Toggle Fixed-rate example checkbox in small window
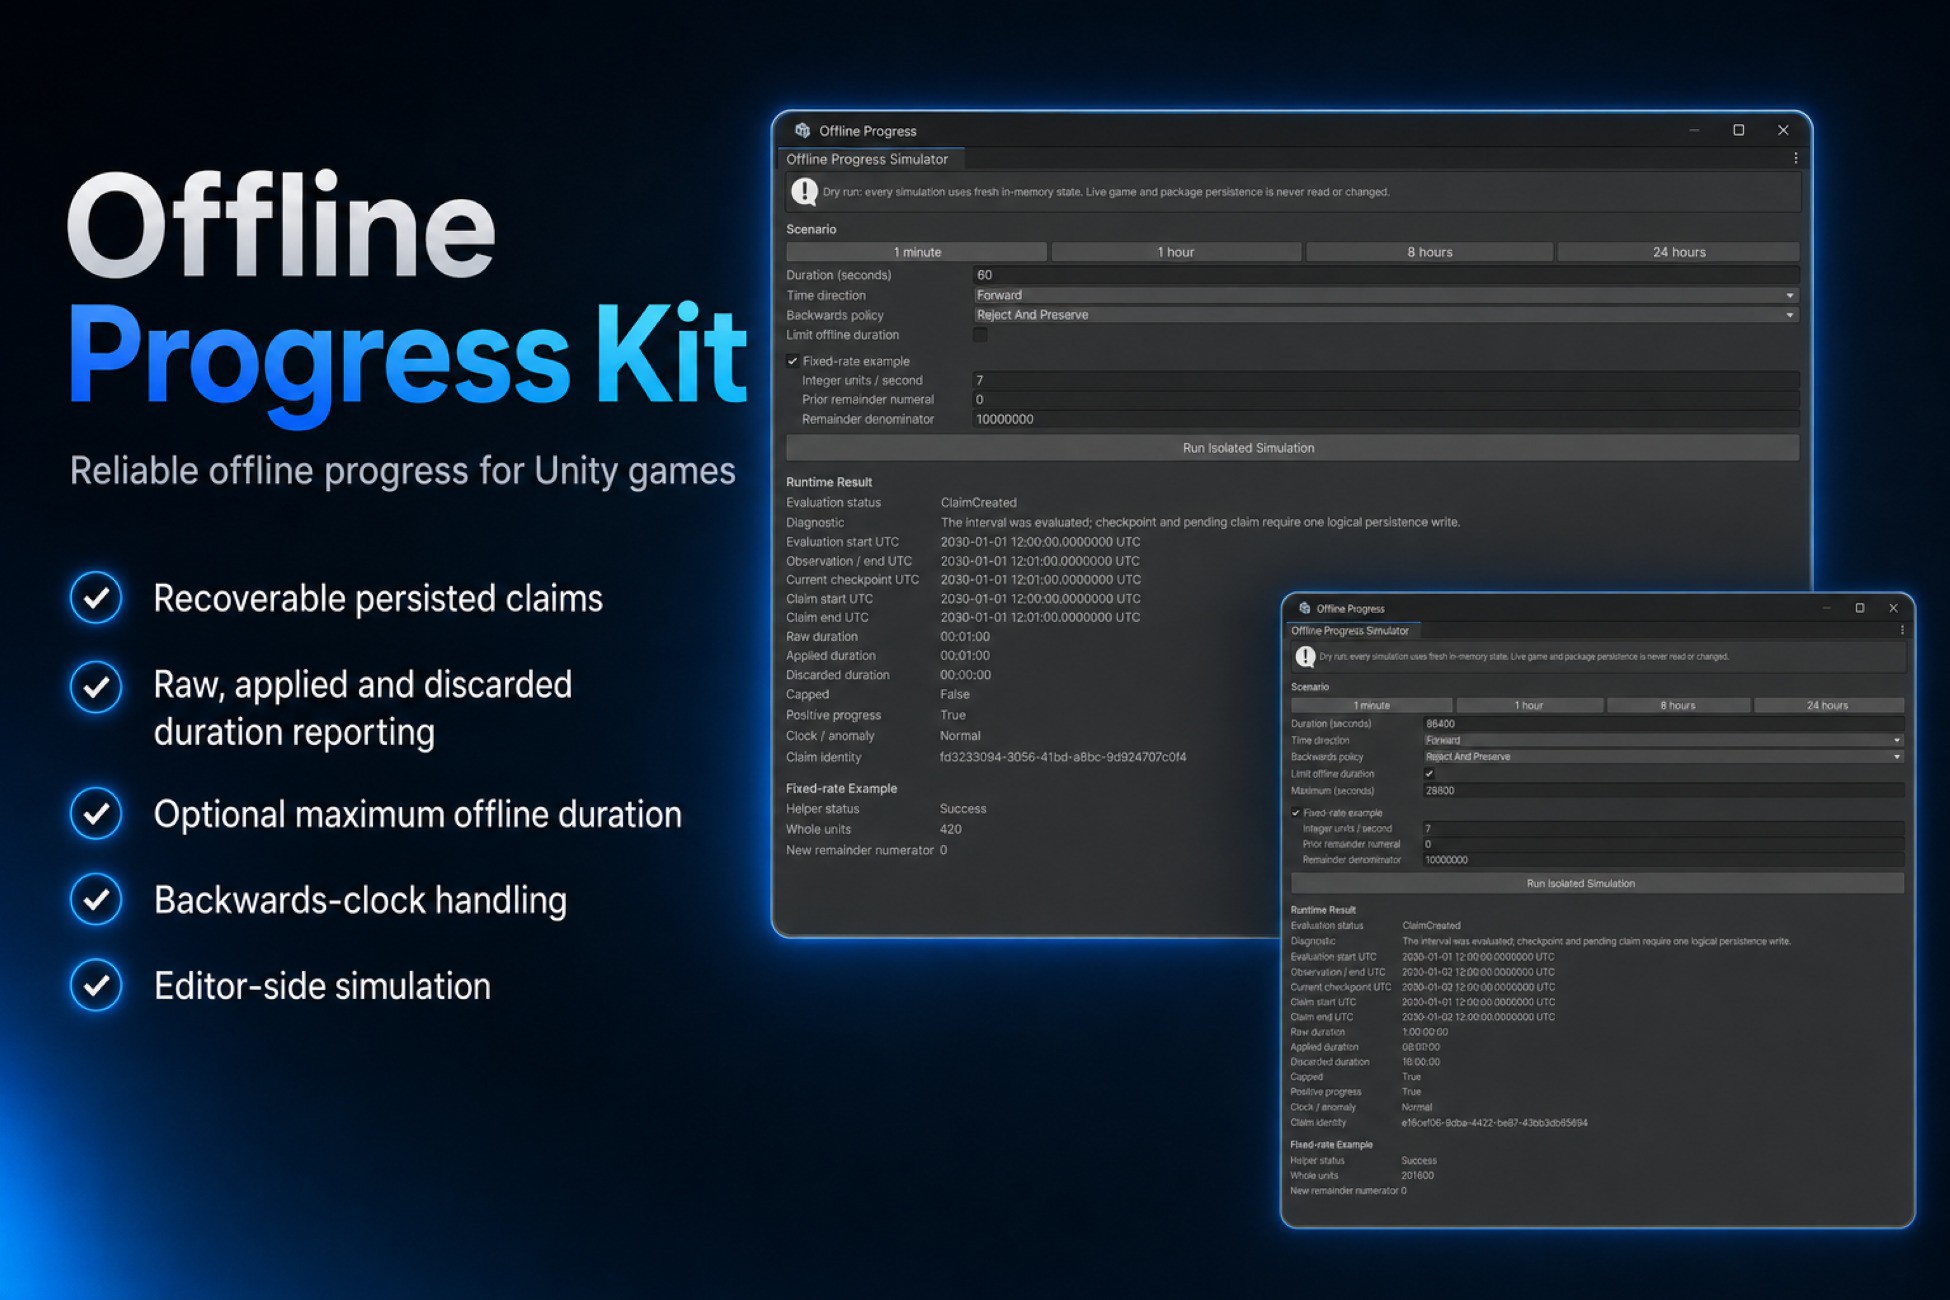Screen dimensions: 1950x1300 1296,813
